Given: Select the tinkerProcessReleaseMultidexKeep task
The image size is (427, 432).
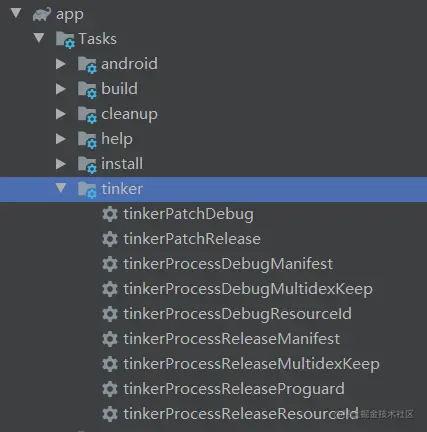Looking at the screenshot, I should click(x=251, y=364).
